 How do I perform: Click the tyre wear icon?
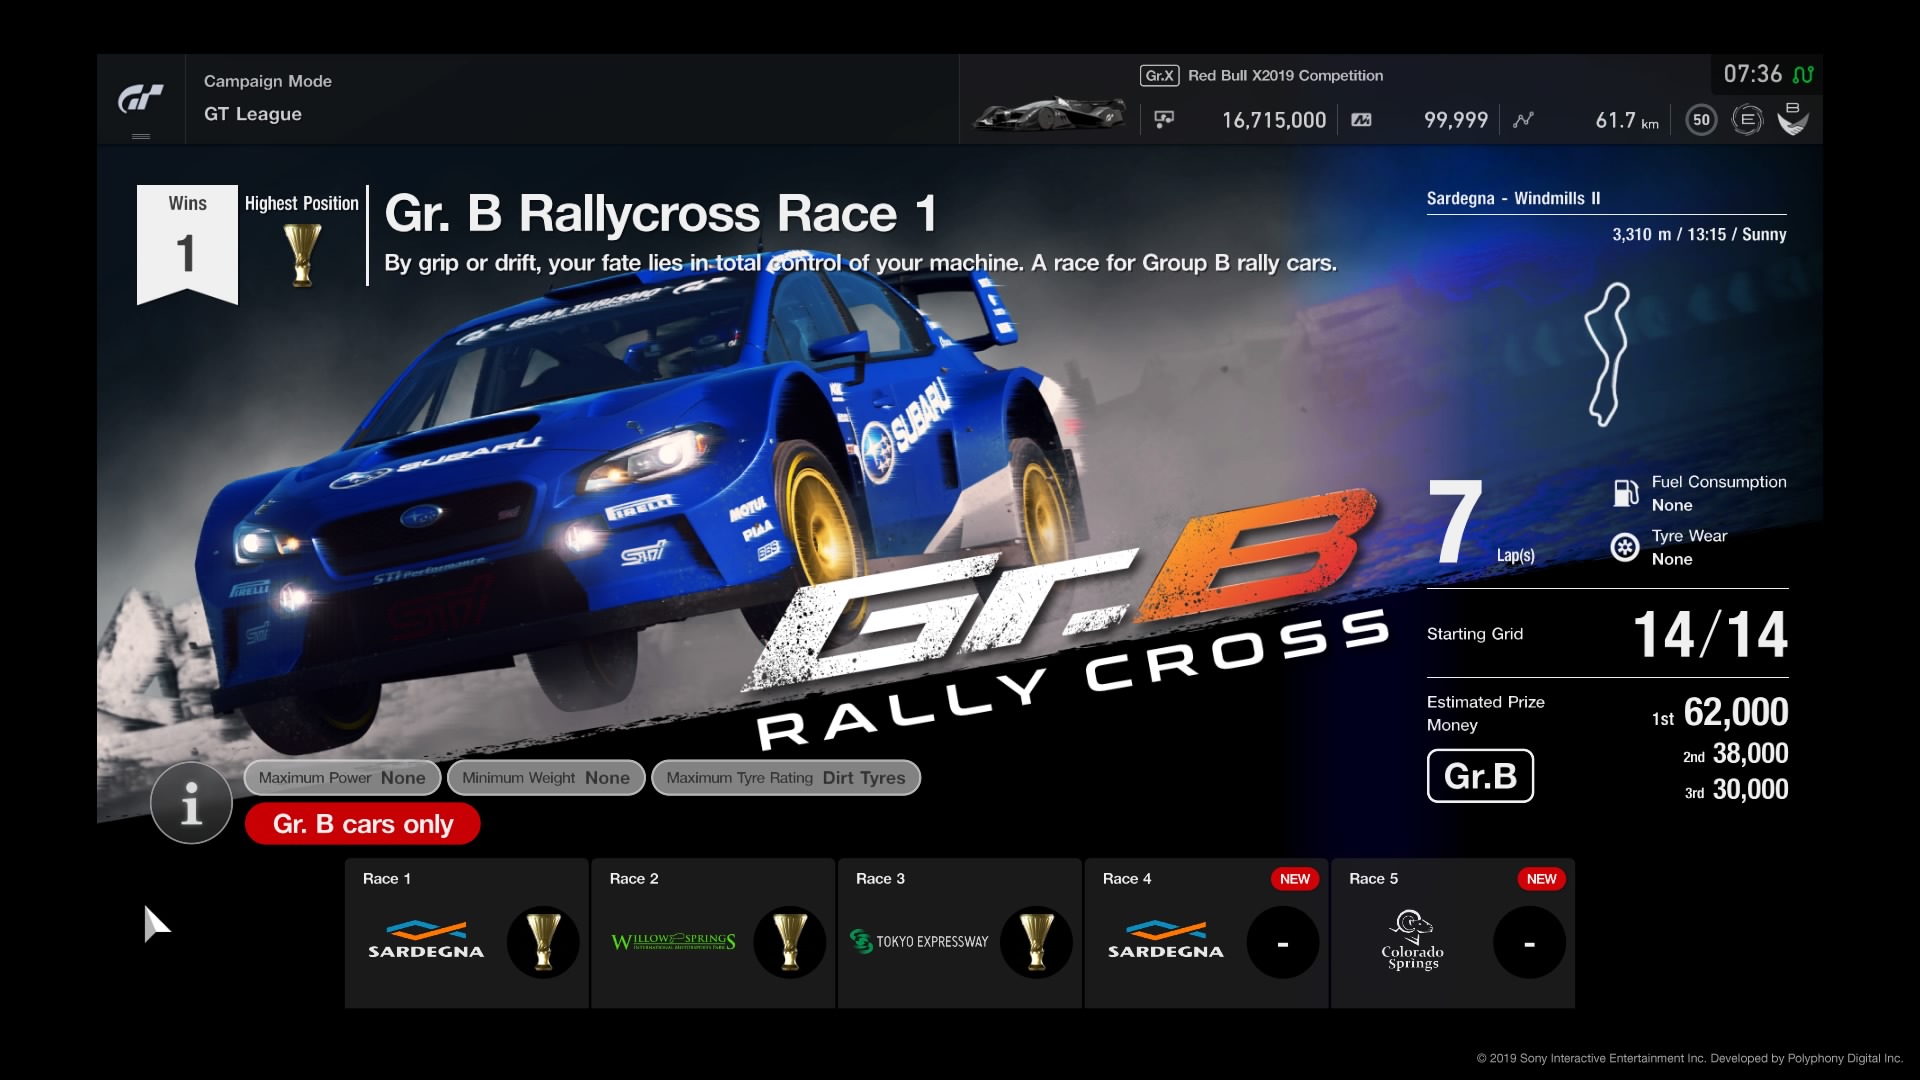(1625, 547)
